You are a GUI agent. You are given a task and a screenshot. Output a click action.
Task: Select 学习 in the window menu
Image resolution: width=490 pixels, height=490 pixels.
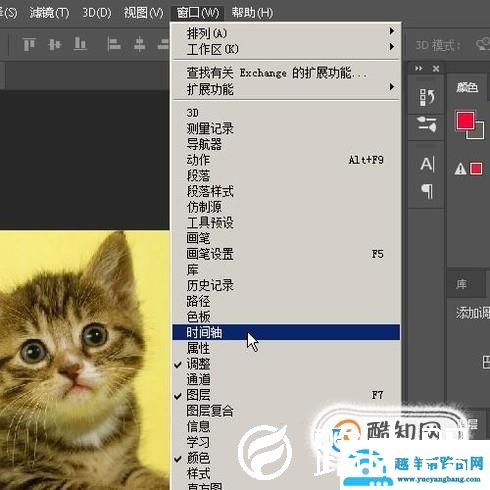pyautogui.click(x=286, y=442)
